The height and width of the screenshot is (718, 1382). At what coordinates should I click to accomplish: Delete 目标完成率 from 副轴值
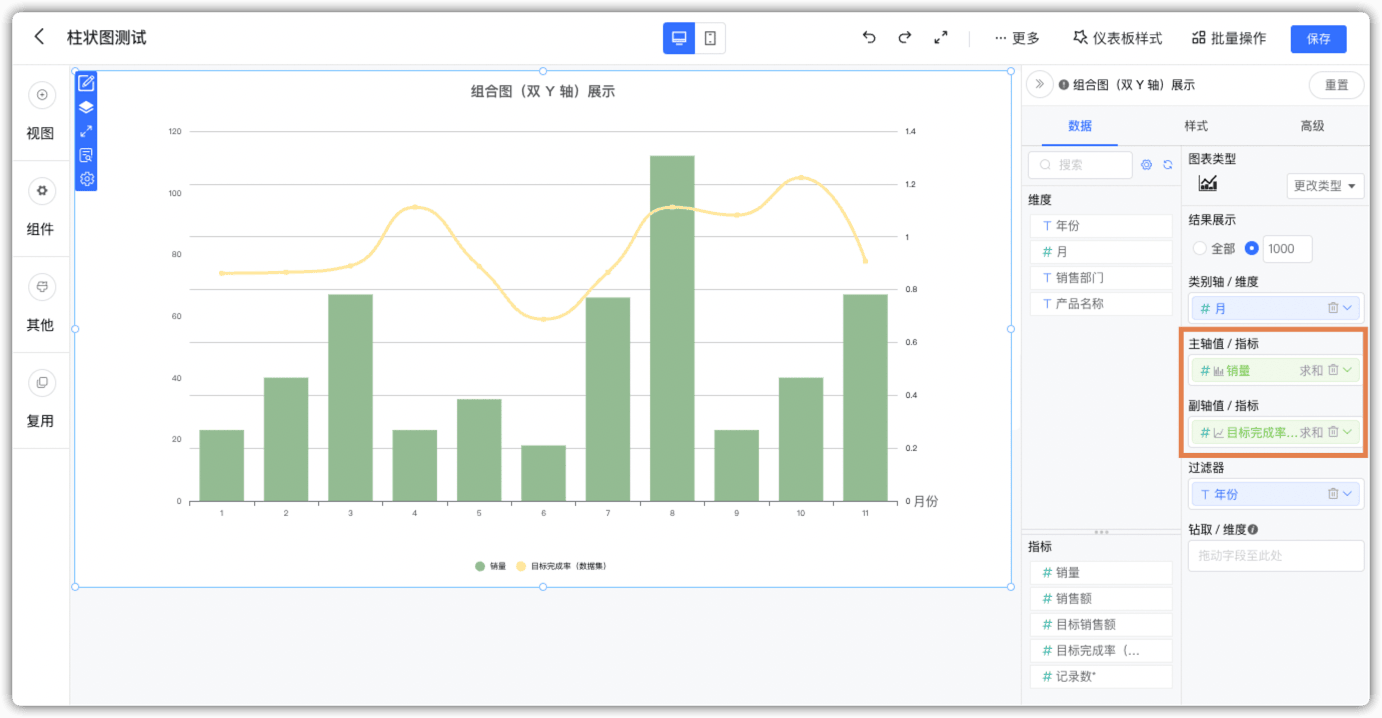pos(1332,432)
